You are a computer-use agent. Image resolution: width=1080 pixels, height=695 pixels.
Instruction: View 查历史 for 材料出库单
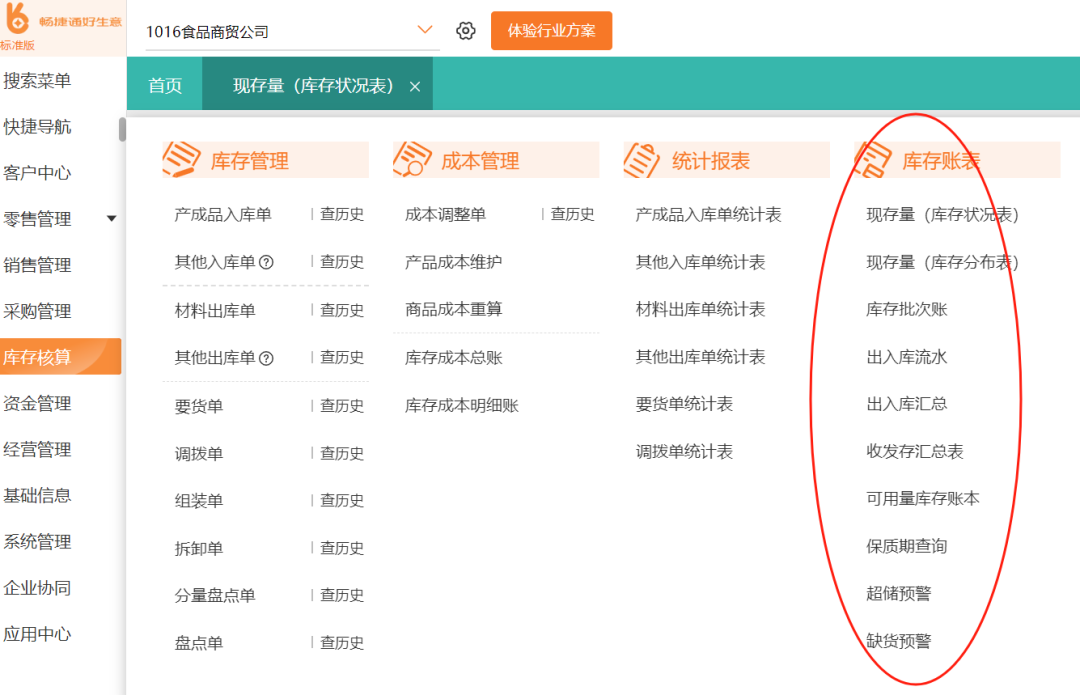(342, 310)
